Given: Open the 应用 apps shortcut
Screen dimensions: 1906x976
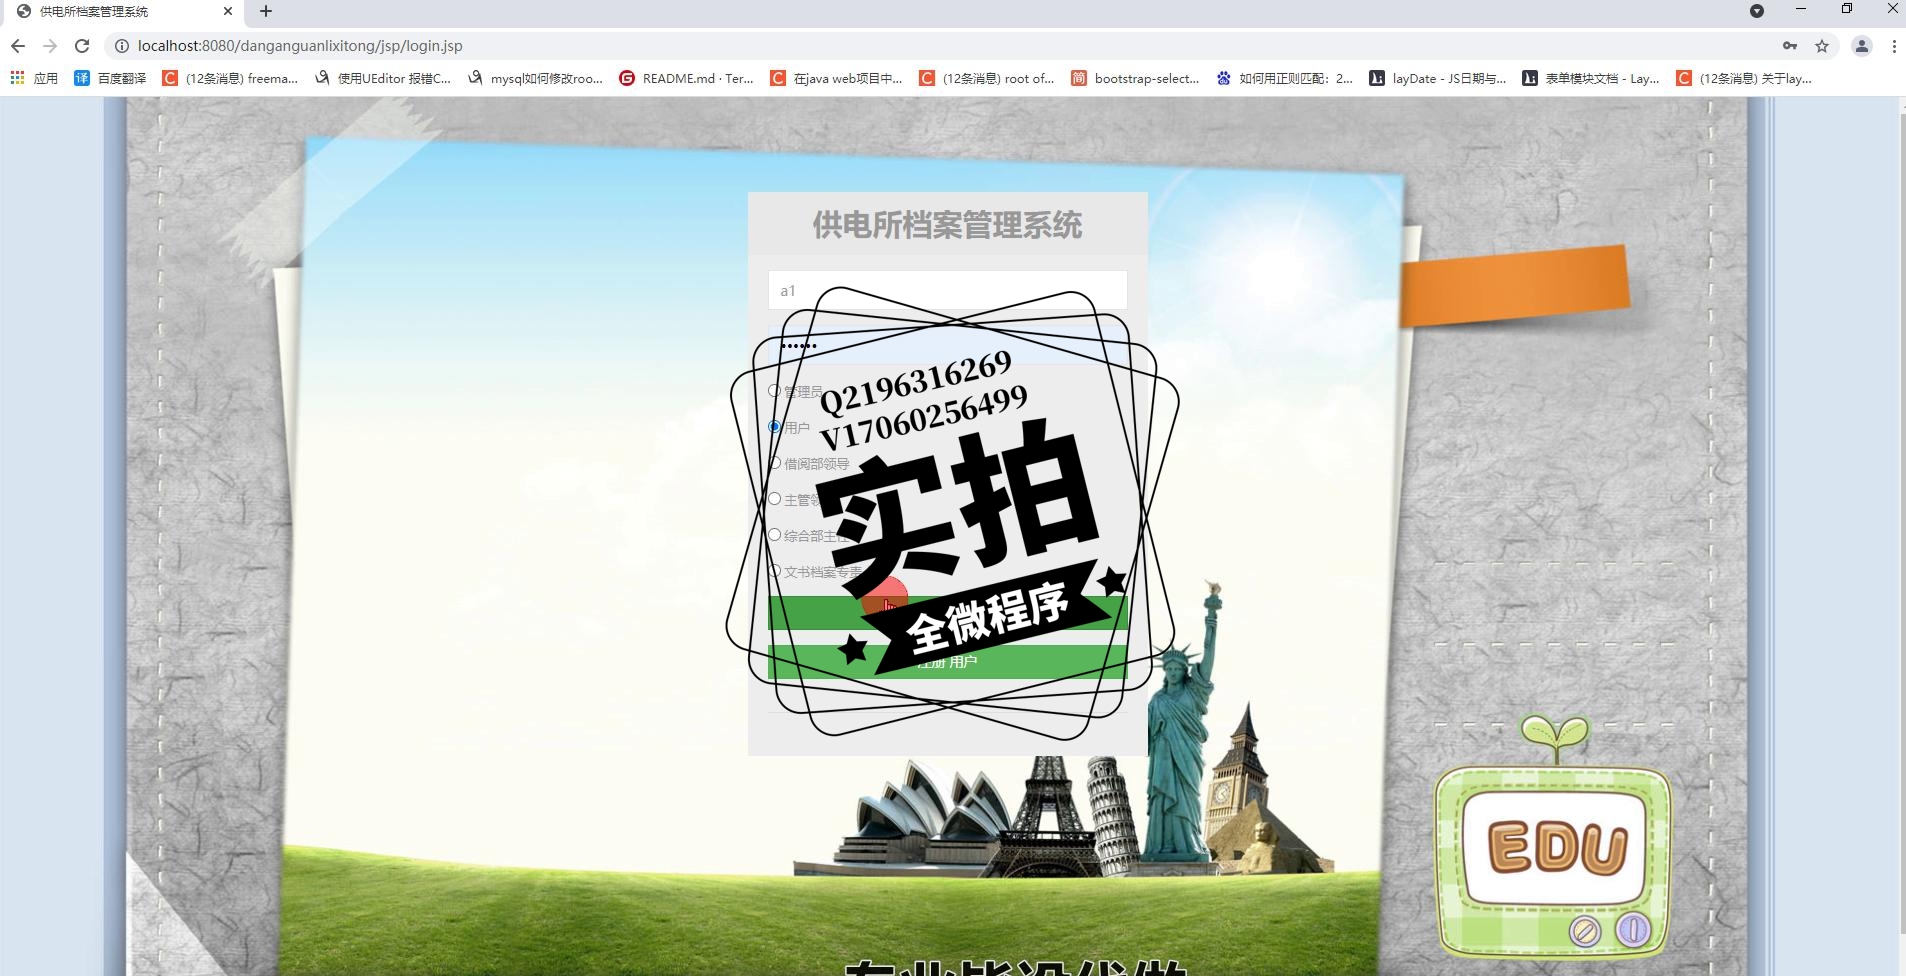Looking at the screenshot, I should [x=34, y=78].
